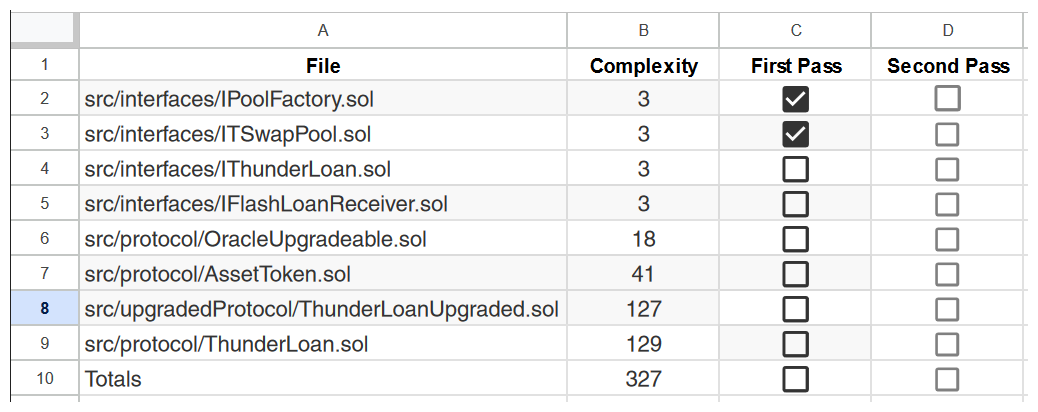Uncheck First Pass for IPoolFactory.sol
The height and width of the screenshot is (412, 1038).
796,99
